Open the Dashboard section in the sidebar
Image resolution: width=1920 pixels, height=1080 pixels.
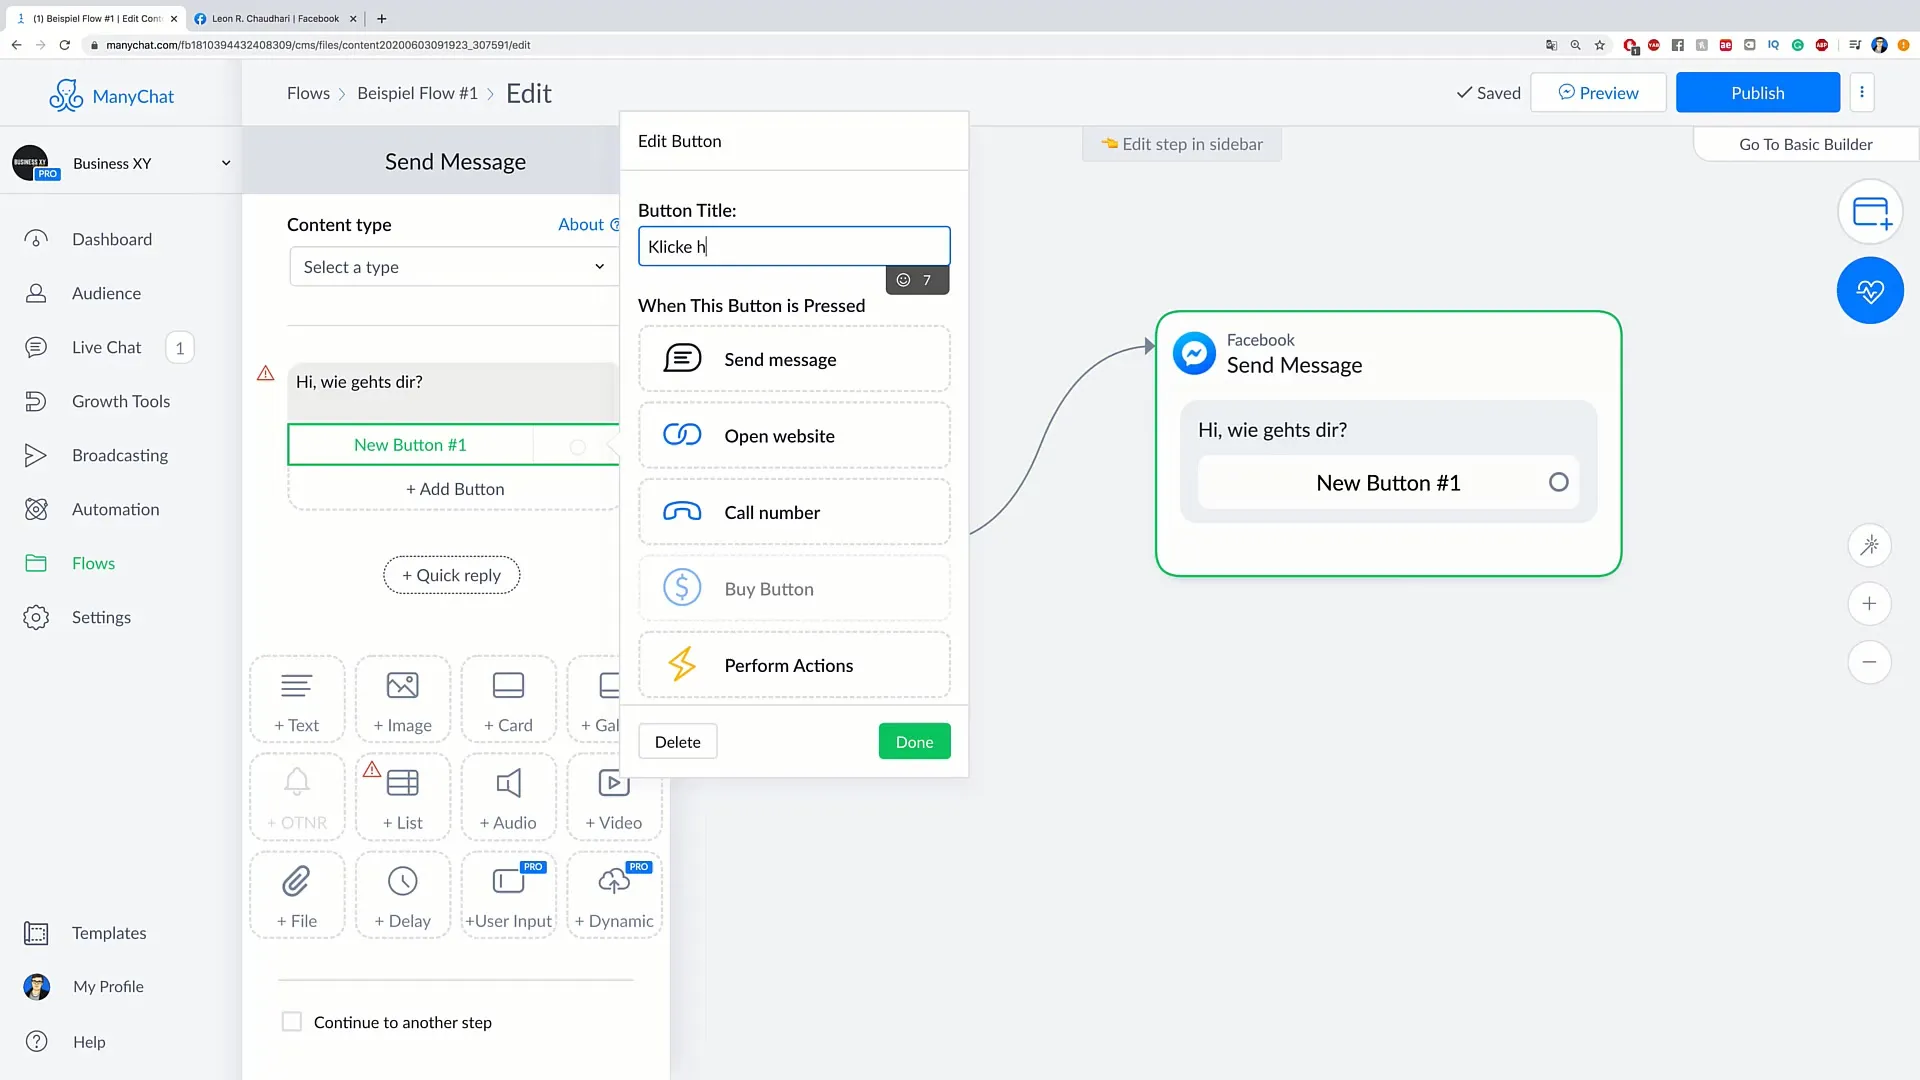[112, 239]
